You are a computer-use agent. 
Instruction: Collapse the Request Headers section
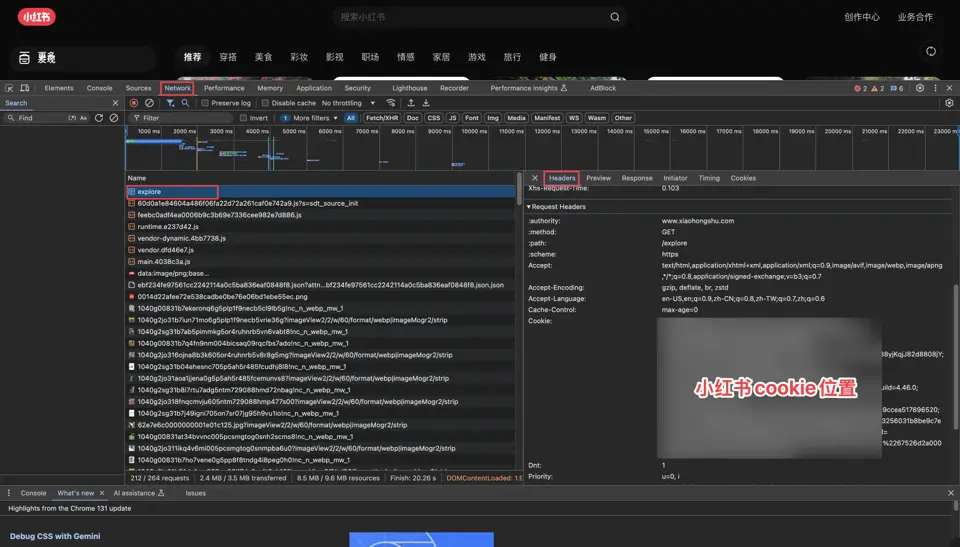click(556, 206)
